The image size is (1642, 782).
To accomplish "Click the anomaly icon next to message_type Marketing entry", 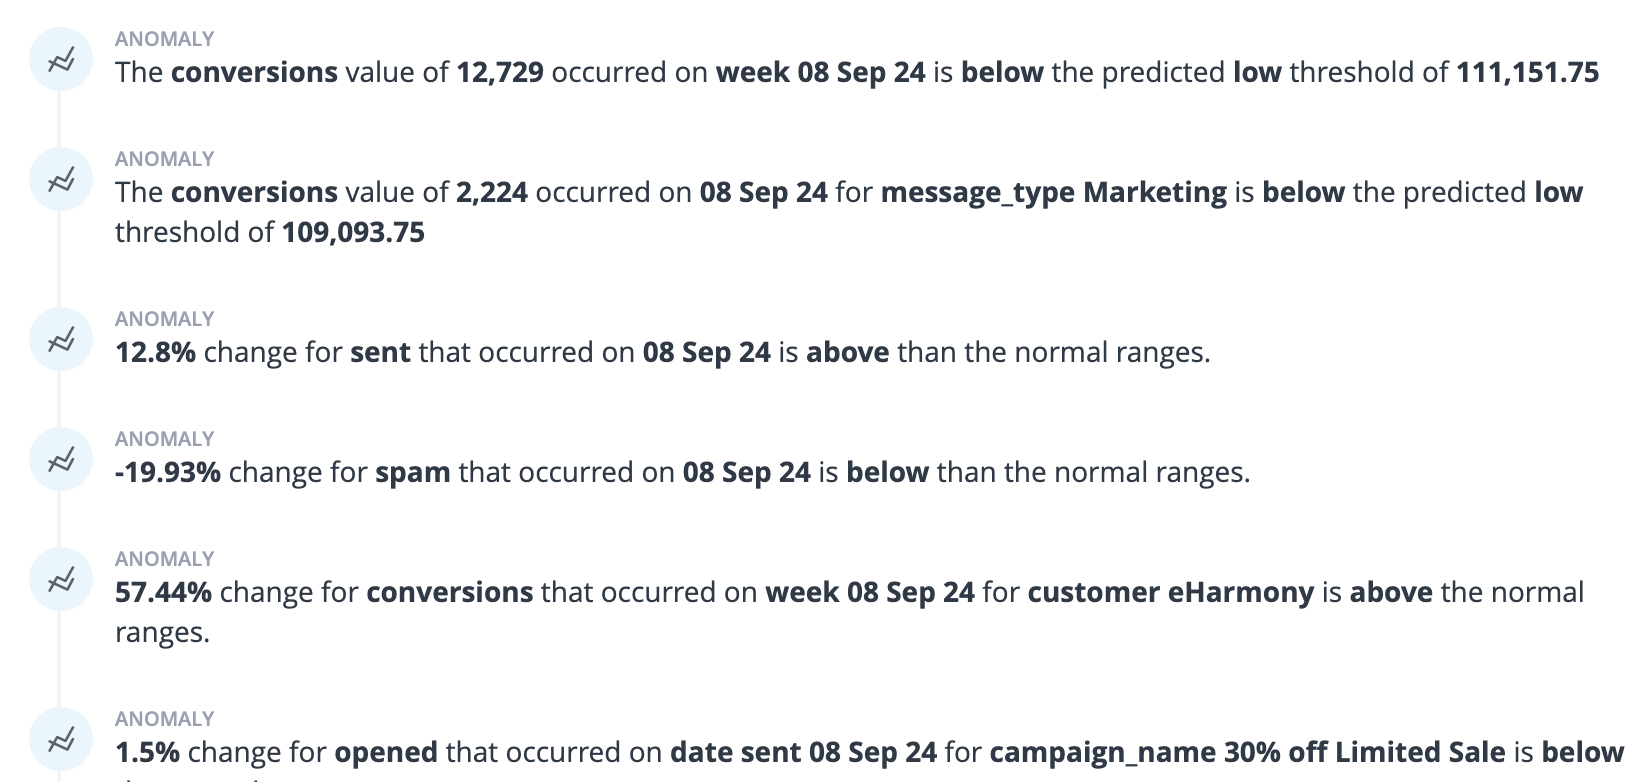I will (61, 180).
